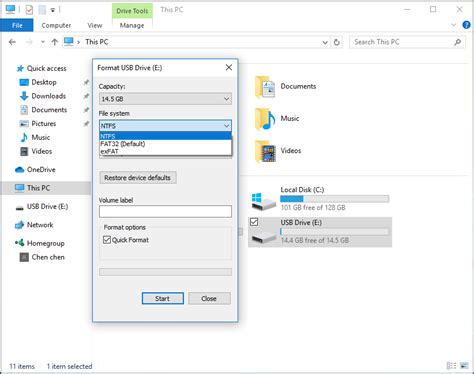Click the pin icon beside Desktop

coord(86,82)
